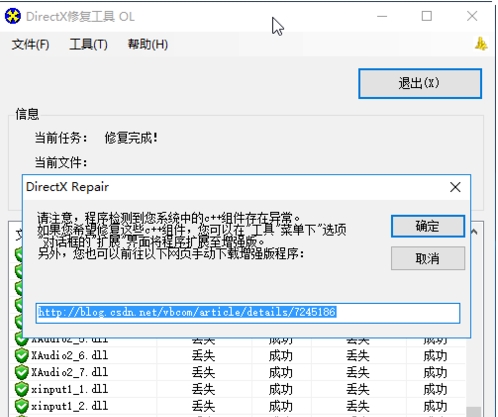
Task: Click second 丢失 cell in xinput1_2.dll row
Action: click(x=358, y=406)
